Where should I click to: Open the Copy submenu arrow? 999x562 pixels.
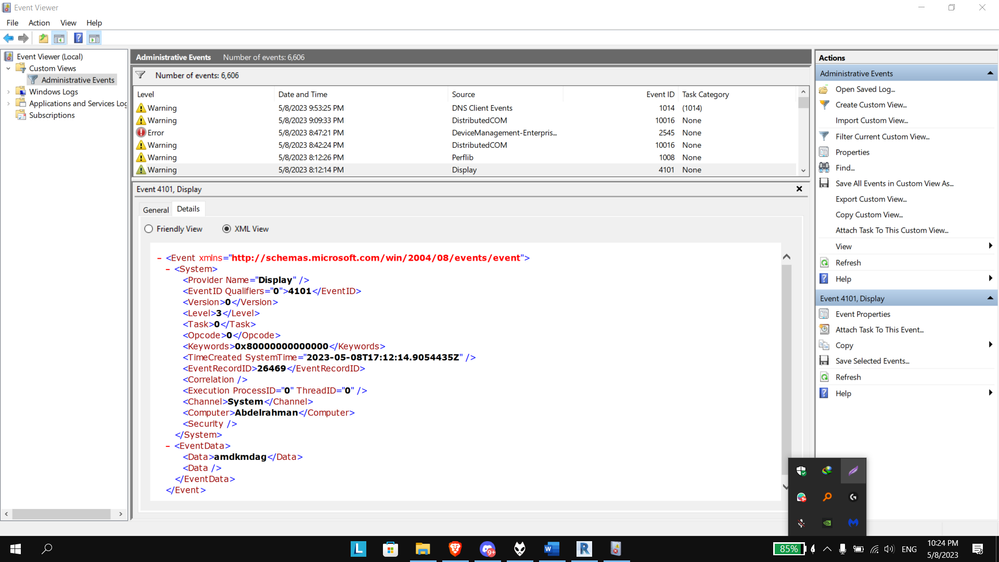pyautogui.click(x=990, y=345)
